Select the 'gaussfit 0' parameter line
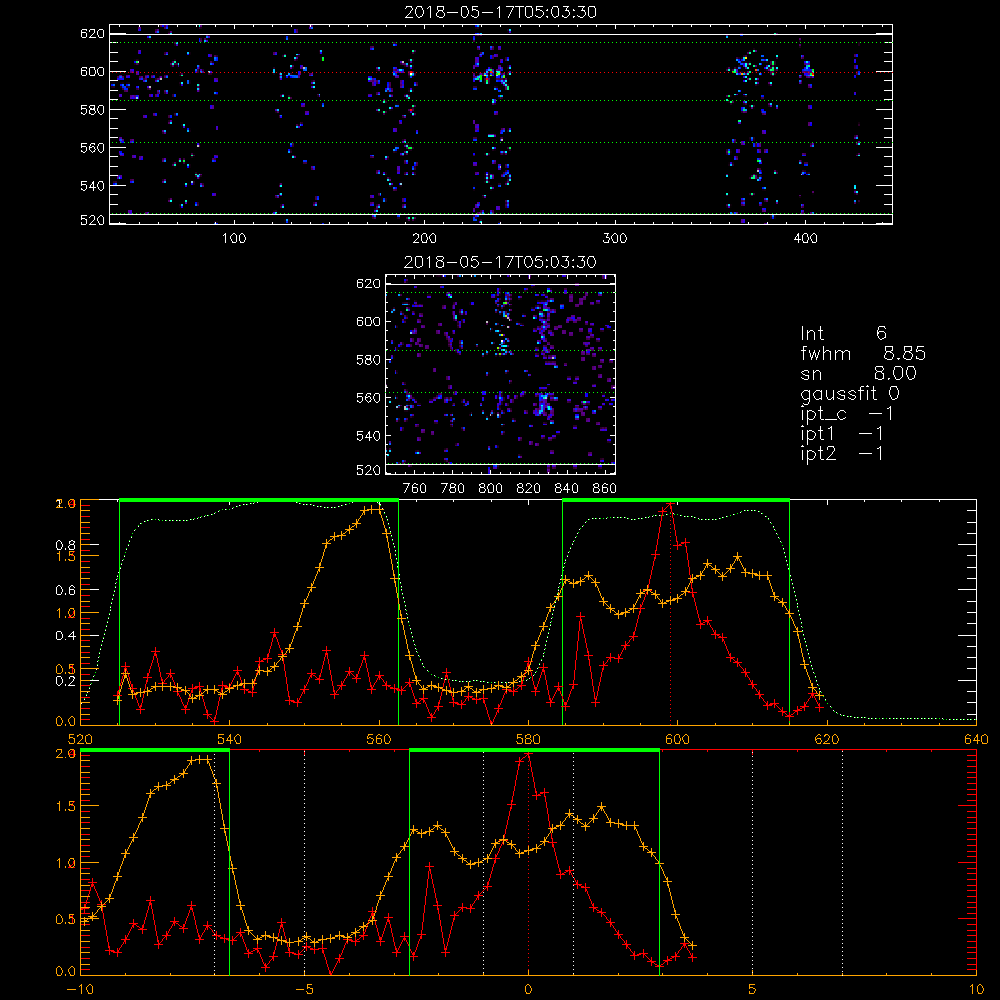 pyautogui.click(x=850, y=393)
